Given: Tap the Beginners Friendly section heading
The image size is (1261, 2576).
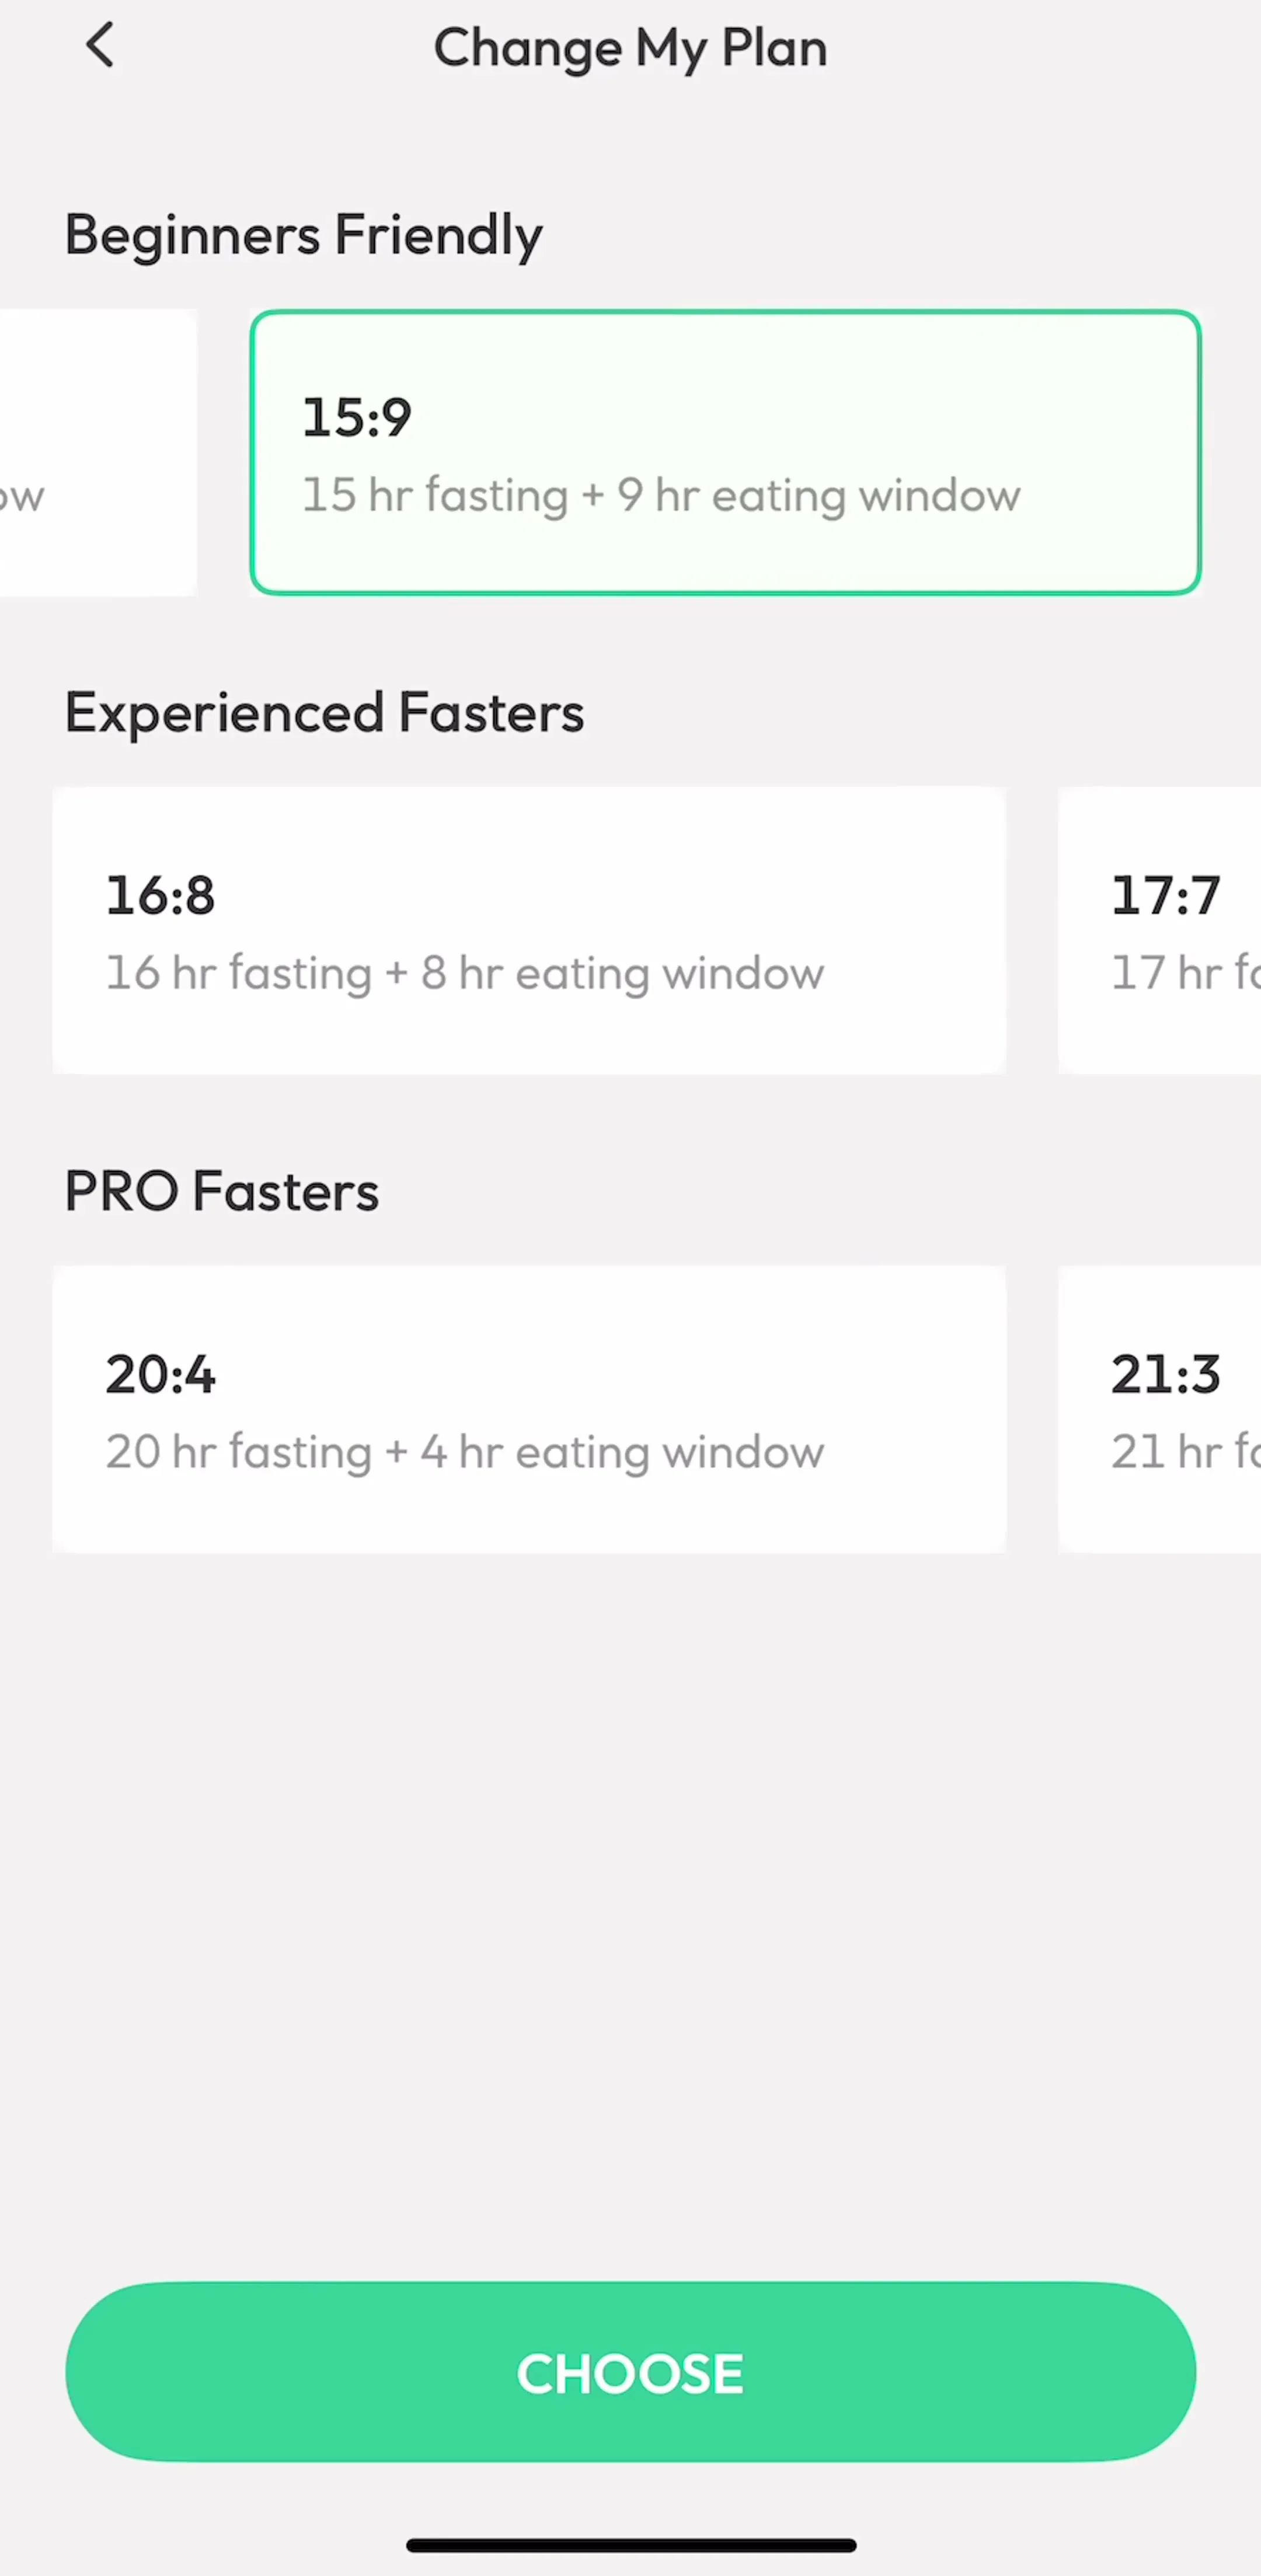Looking at the screenshot, I should coord(303,236).
